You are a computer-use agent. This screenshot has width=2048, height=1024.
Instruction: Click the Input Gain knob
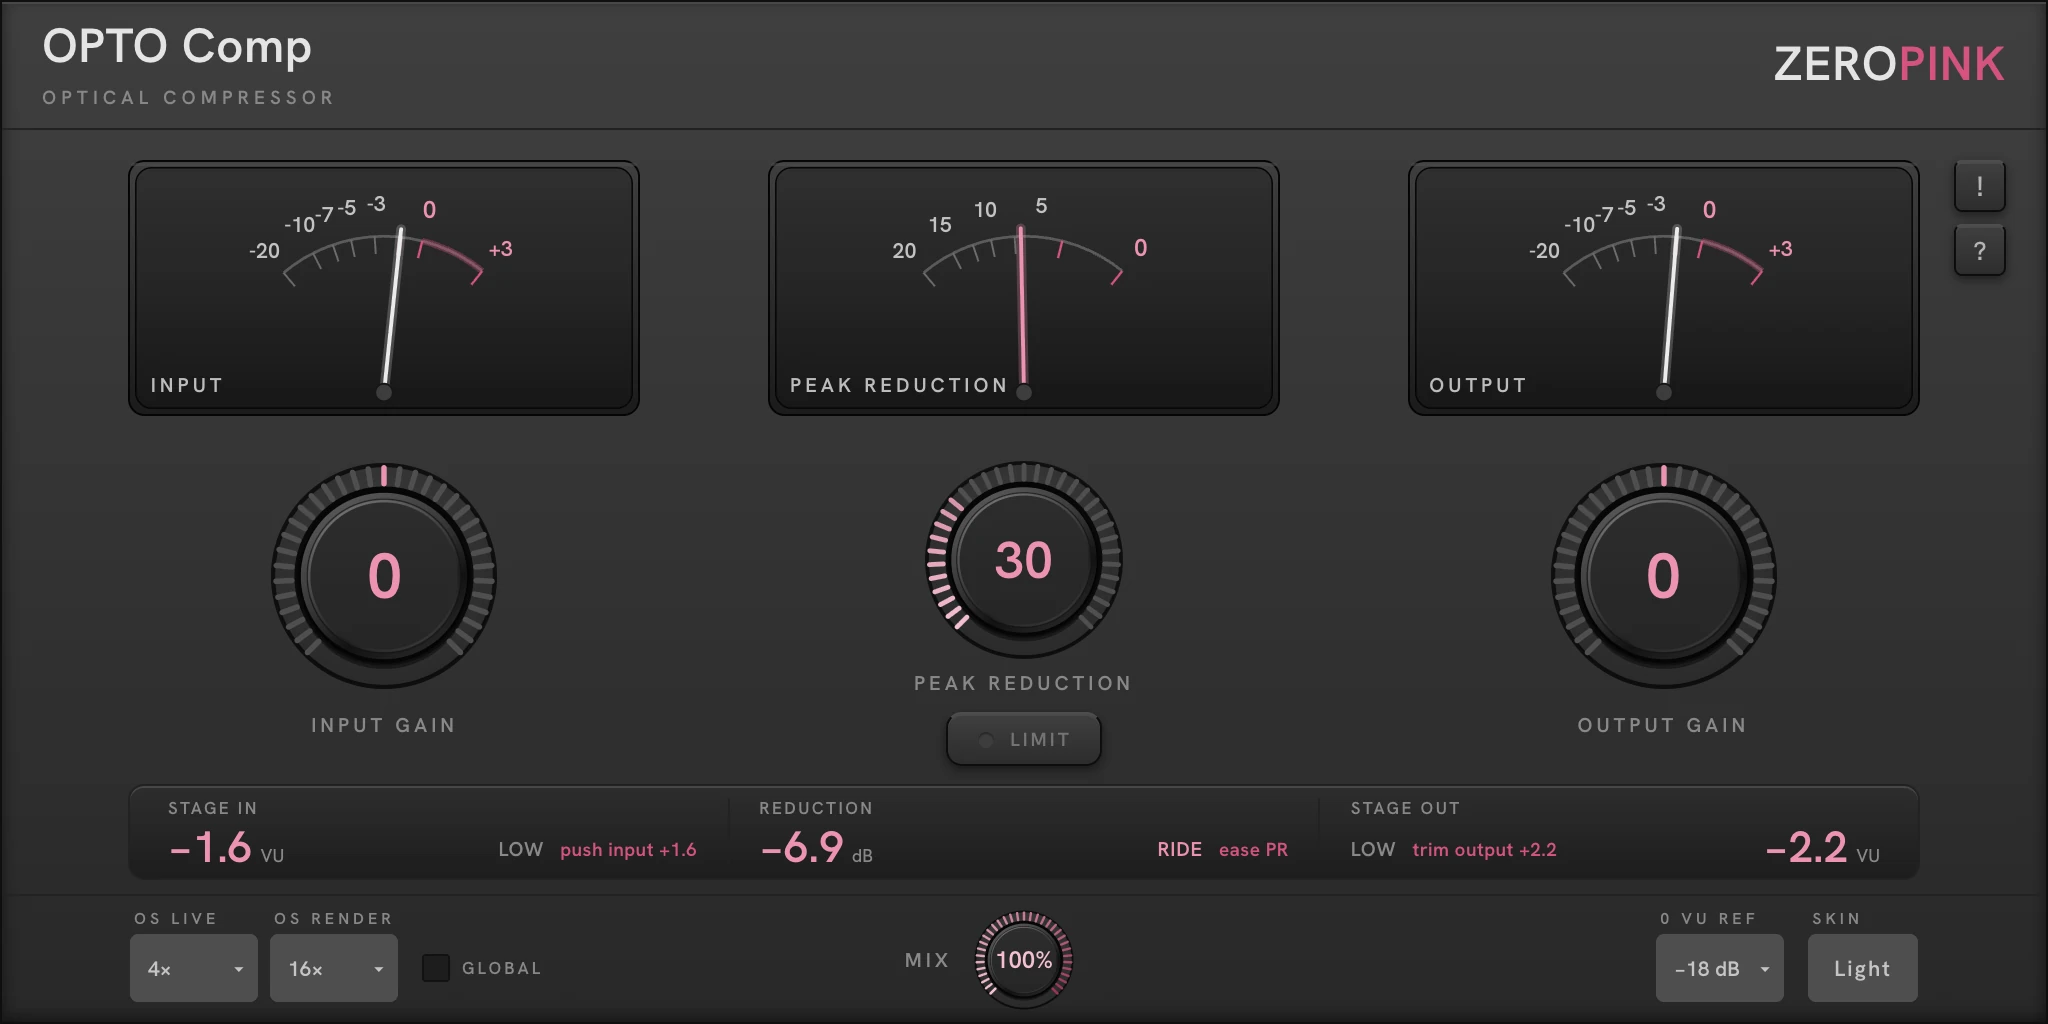(x=384, y=575)
